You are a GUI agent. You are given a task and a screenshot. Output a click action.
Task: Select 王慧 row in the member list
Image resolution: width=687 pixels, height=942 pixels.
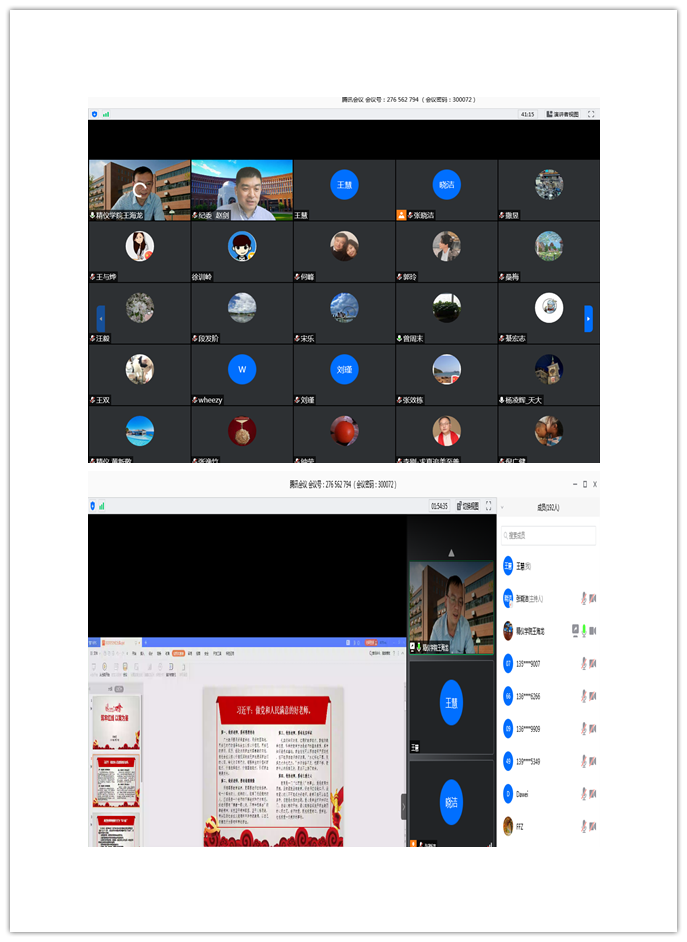click(x=549, y=566)
